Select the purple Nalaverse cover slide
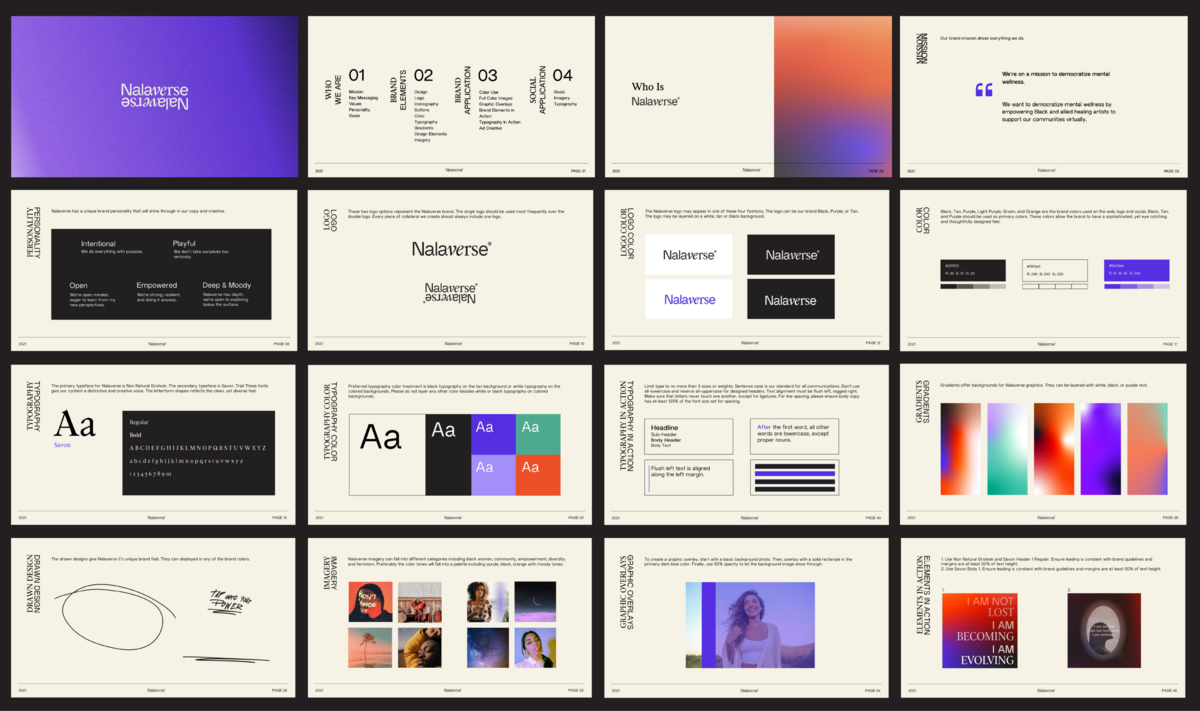Viewport: 1200px width, 711px height. pos(154,96)
